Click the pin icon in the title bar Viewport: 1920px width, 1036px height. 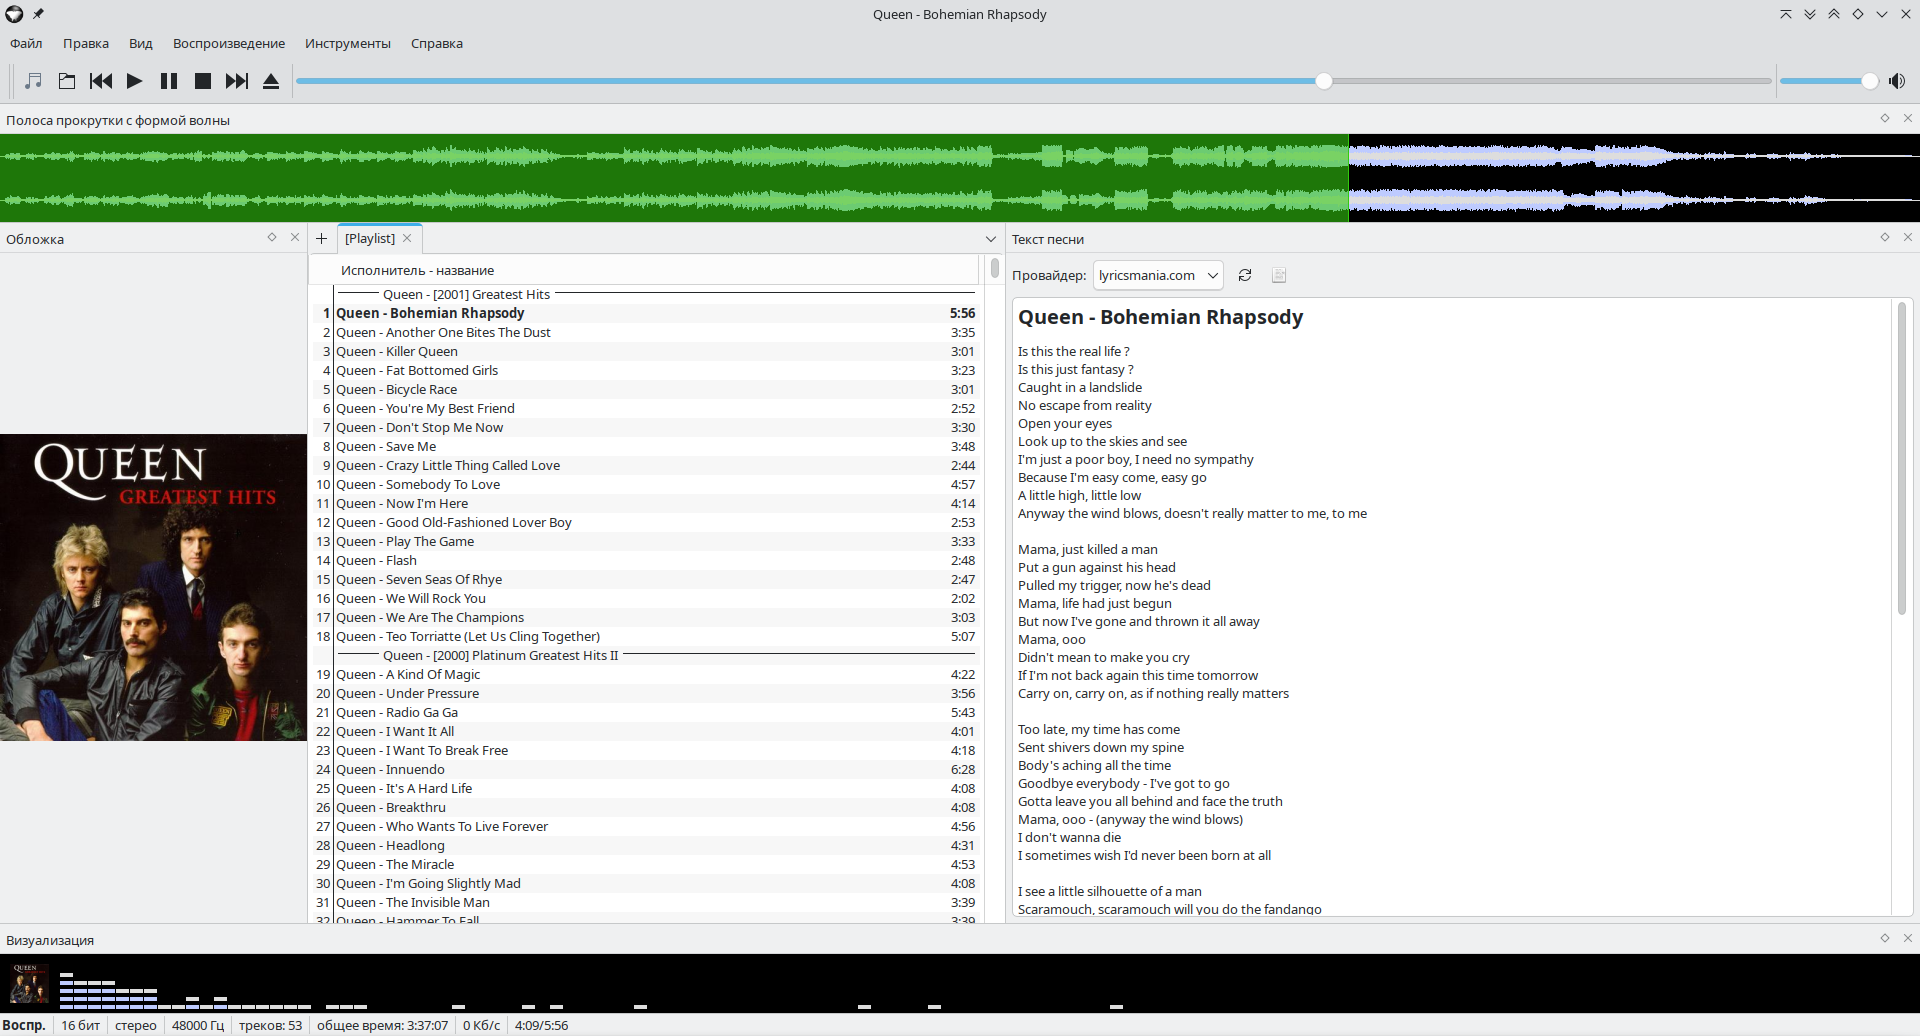point(38,14)
